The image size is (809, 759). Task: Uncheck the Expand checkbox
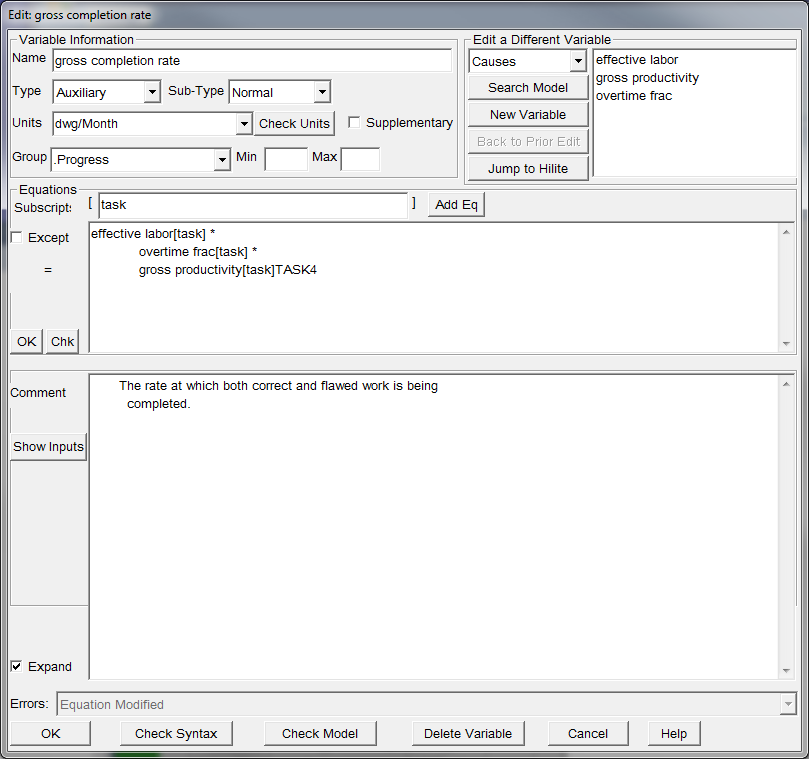[16, 667]
